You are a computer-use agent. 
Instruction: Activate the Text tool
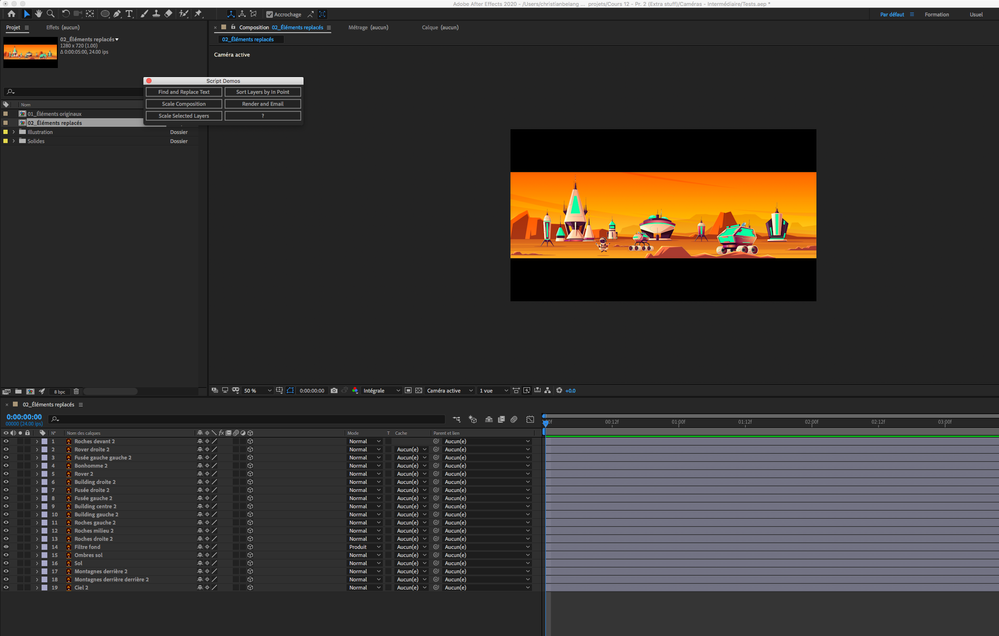tap(129, 14)
